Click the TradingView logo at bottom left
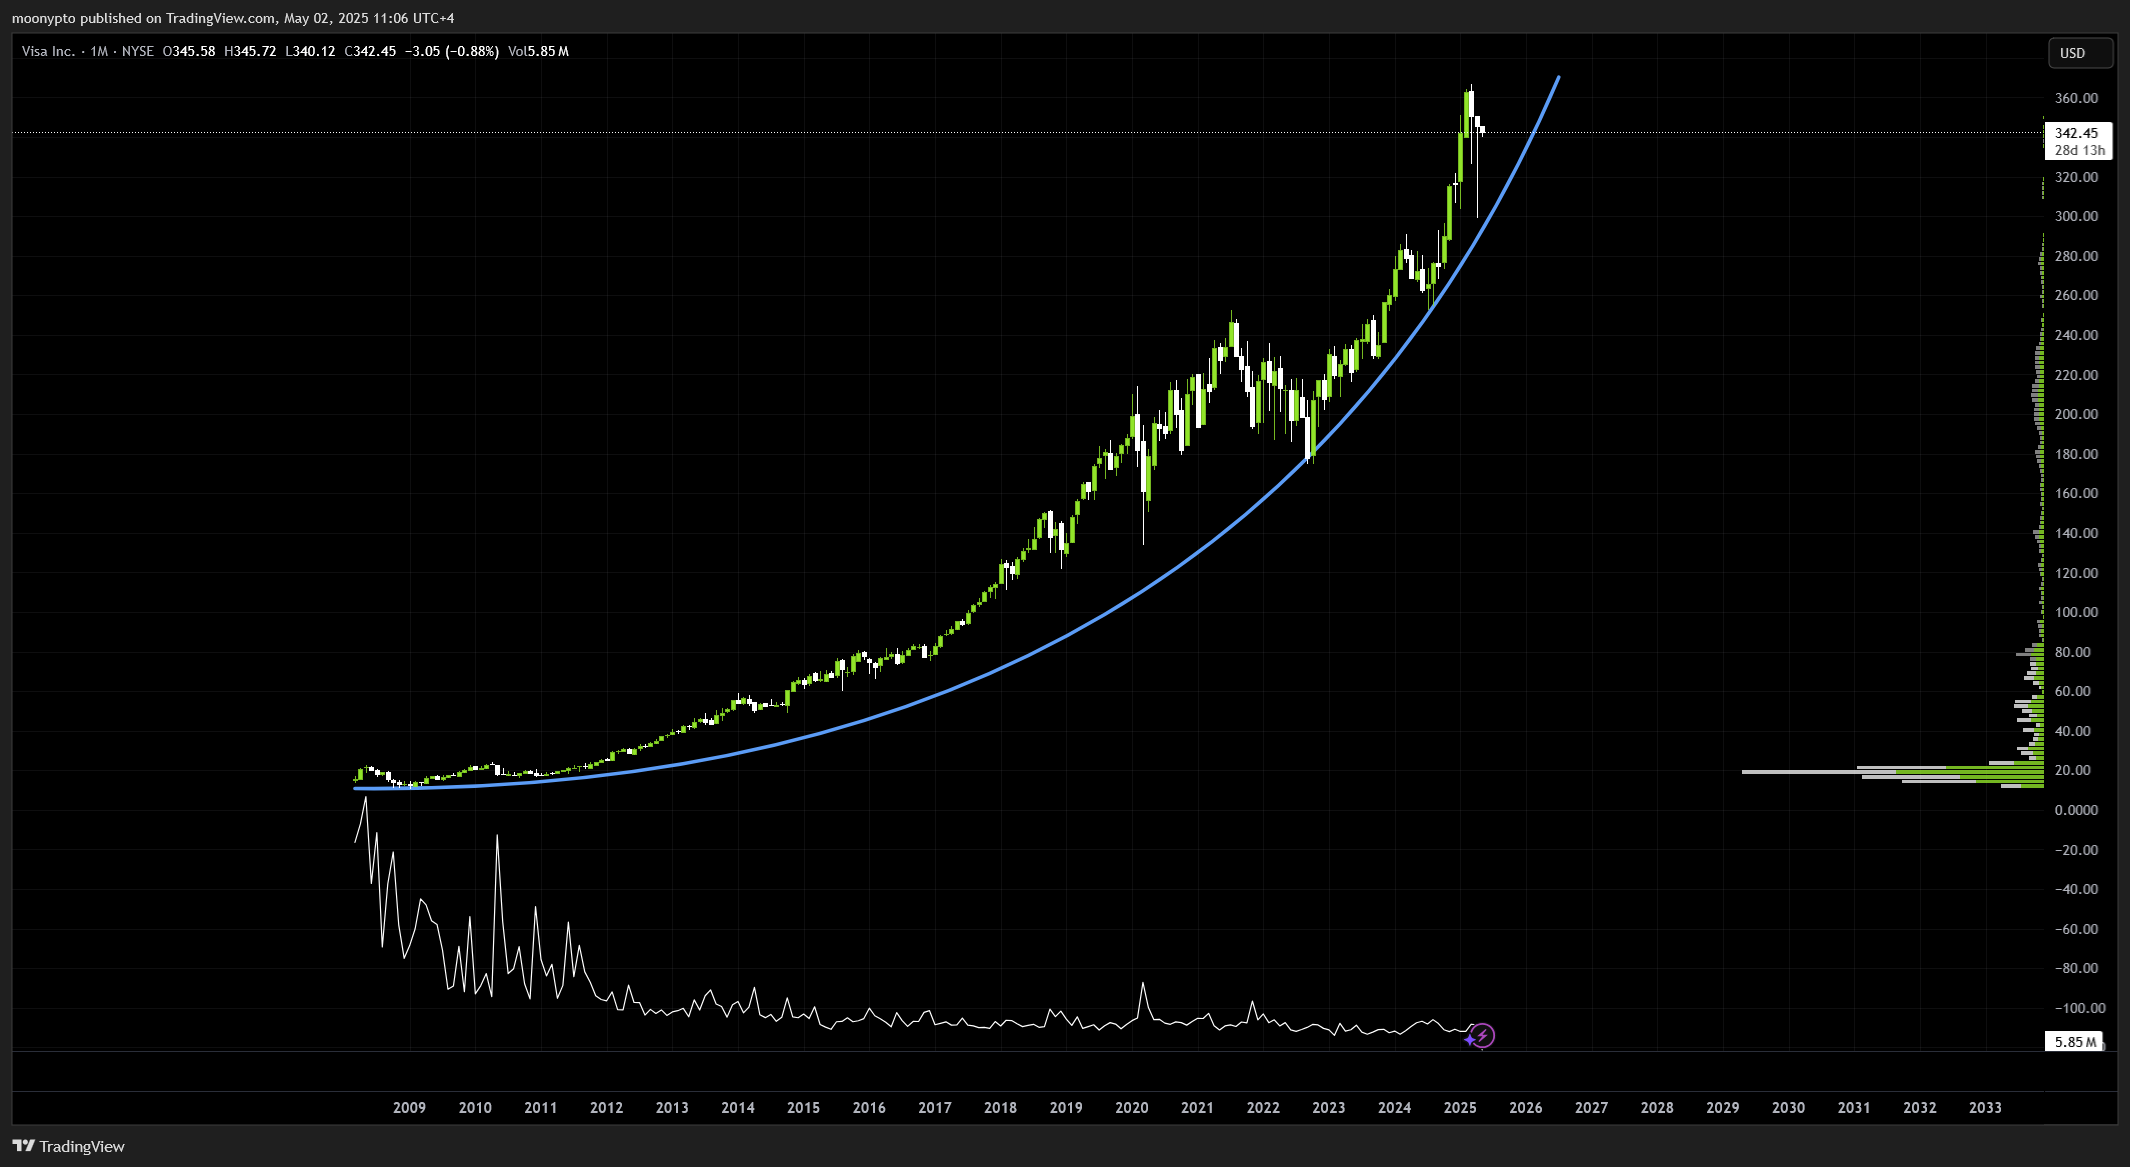 [x=69, y=1146]
